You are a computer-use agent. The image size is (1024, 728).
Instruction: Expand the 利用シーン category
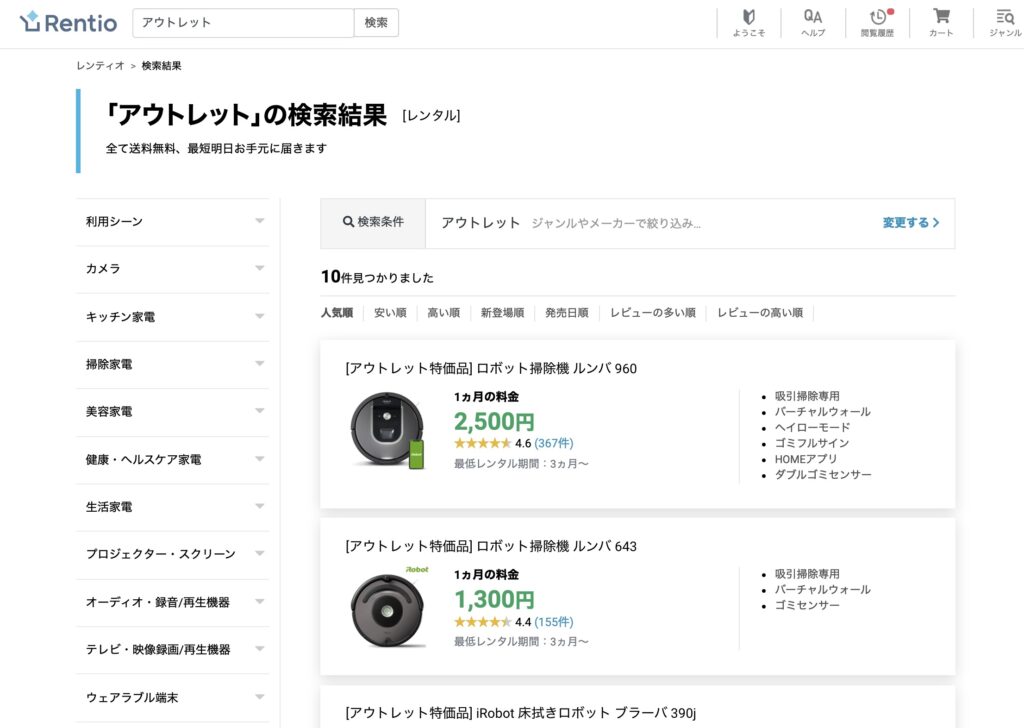pyautogui.click(x=172, y=222)
